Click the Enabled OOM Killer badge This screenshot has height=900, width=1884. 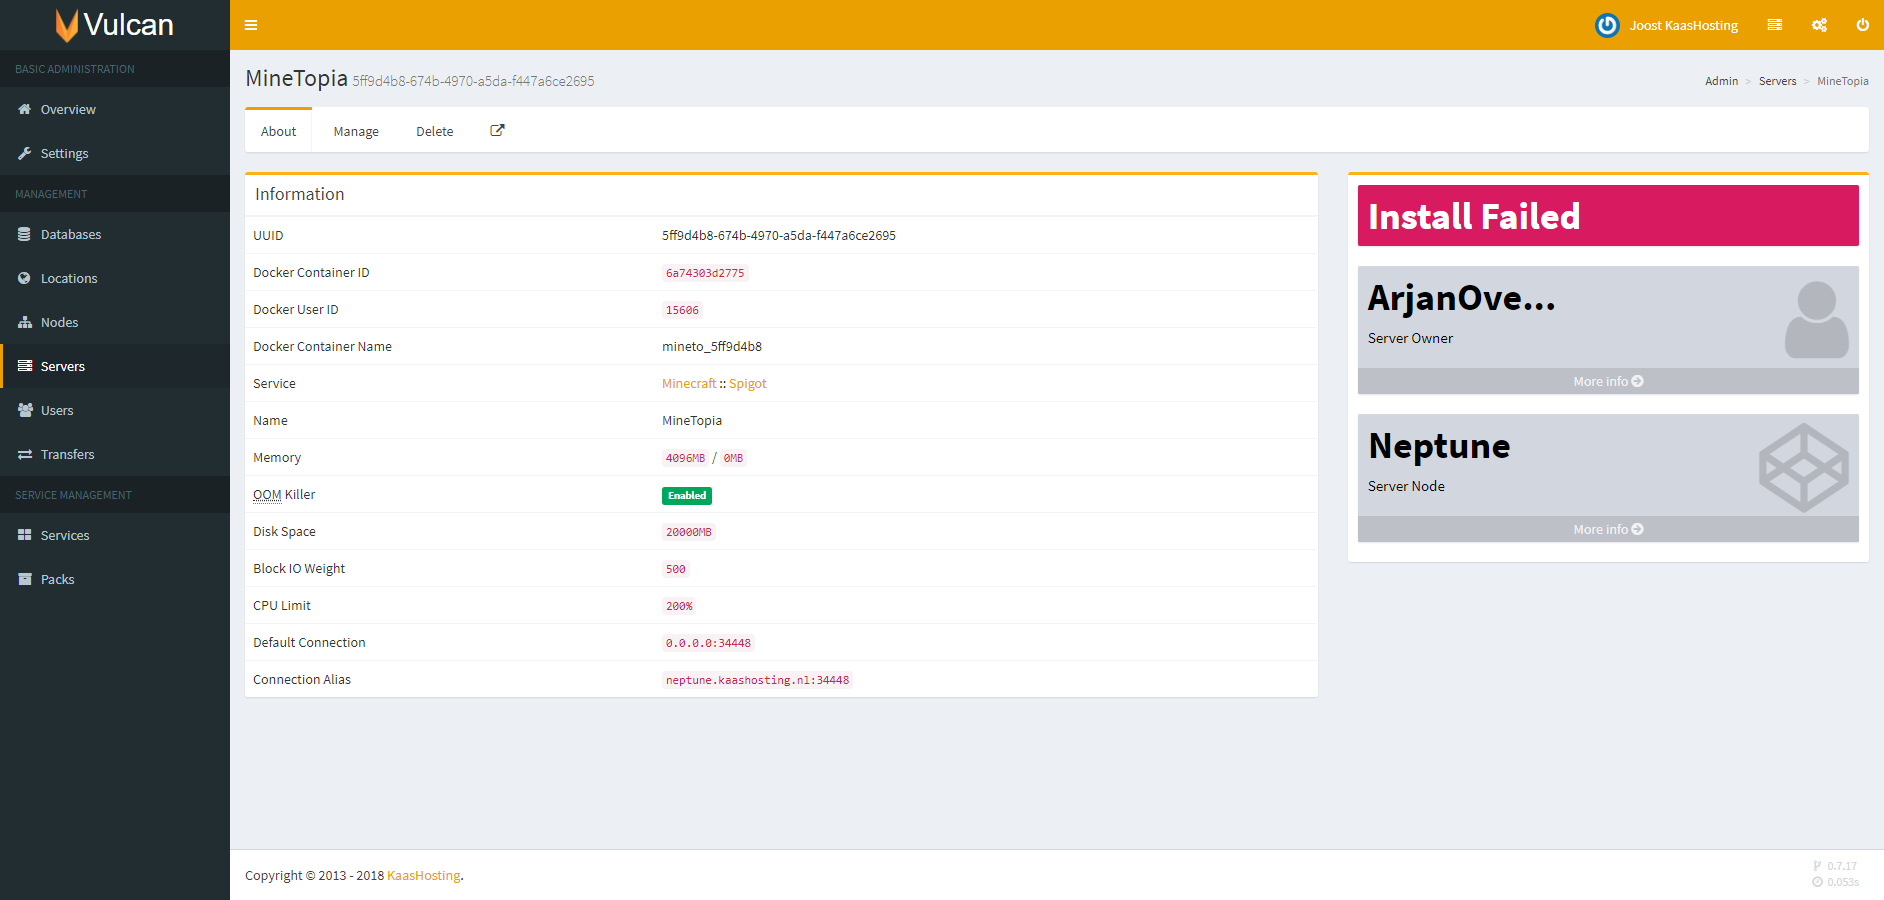(x=687, y=496)
